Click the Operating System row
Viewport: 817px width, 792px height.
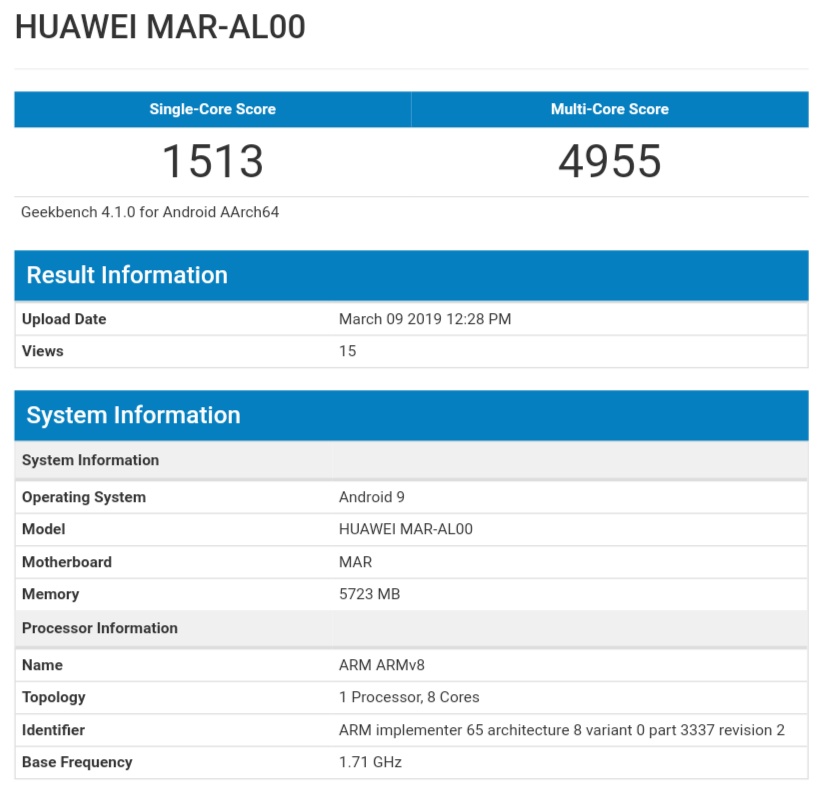click(79, 497)
